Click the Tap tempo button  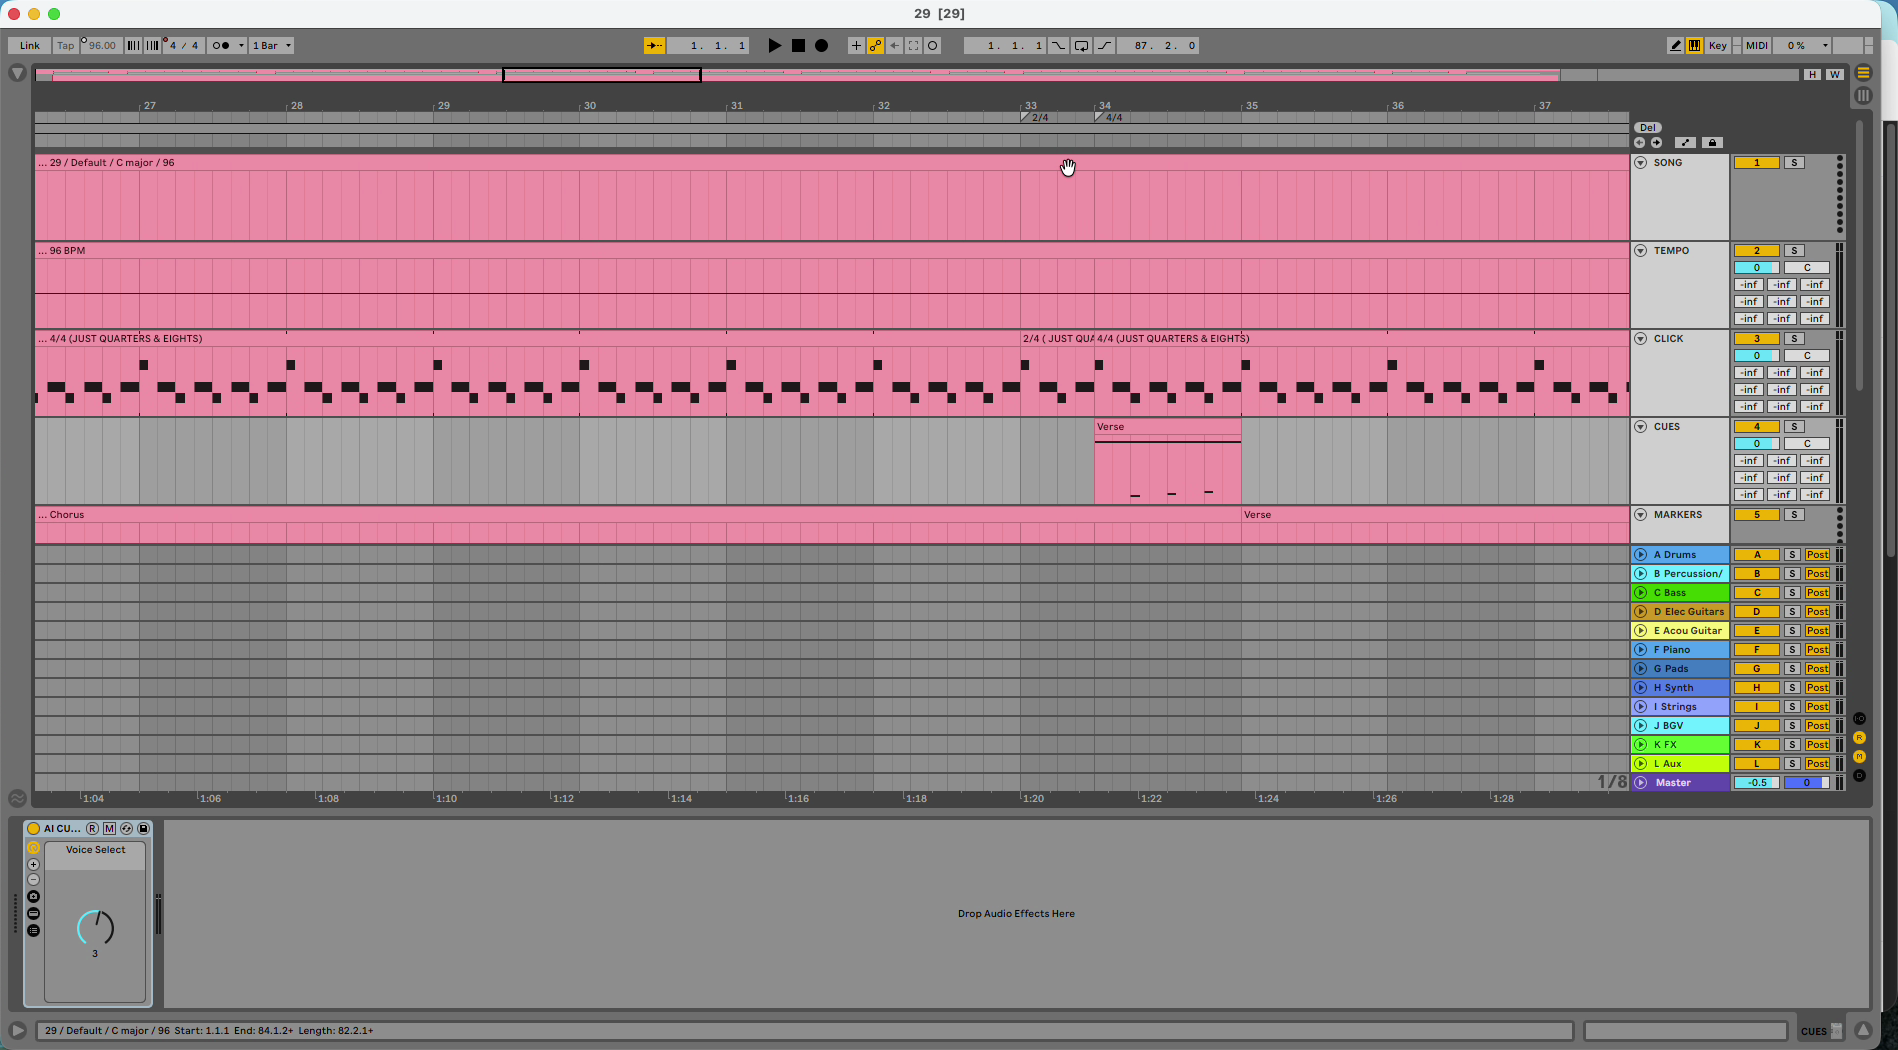point(65,46)
